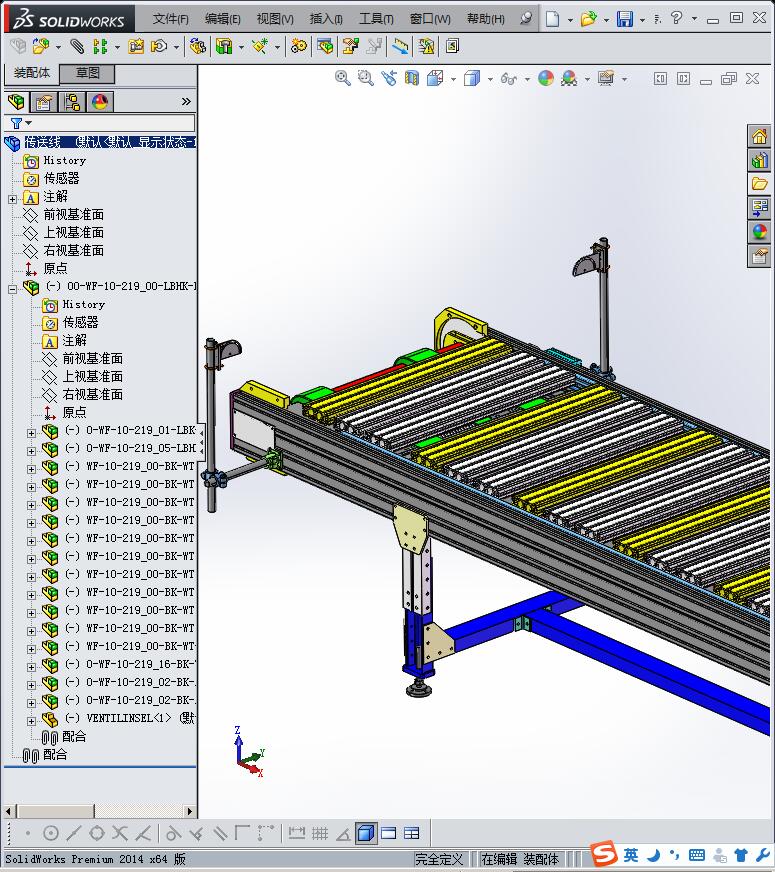
Task: Open the Hide/Show Items glasses dropdown arrow
Action: [527, 79]
